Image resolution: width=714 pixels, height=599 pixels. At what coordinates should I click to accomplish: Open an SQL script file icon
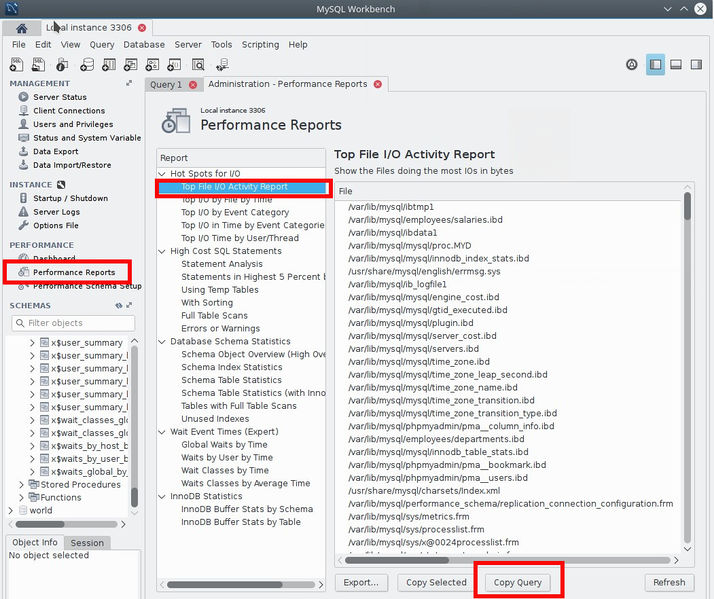tap(38, 65)
